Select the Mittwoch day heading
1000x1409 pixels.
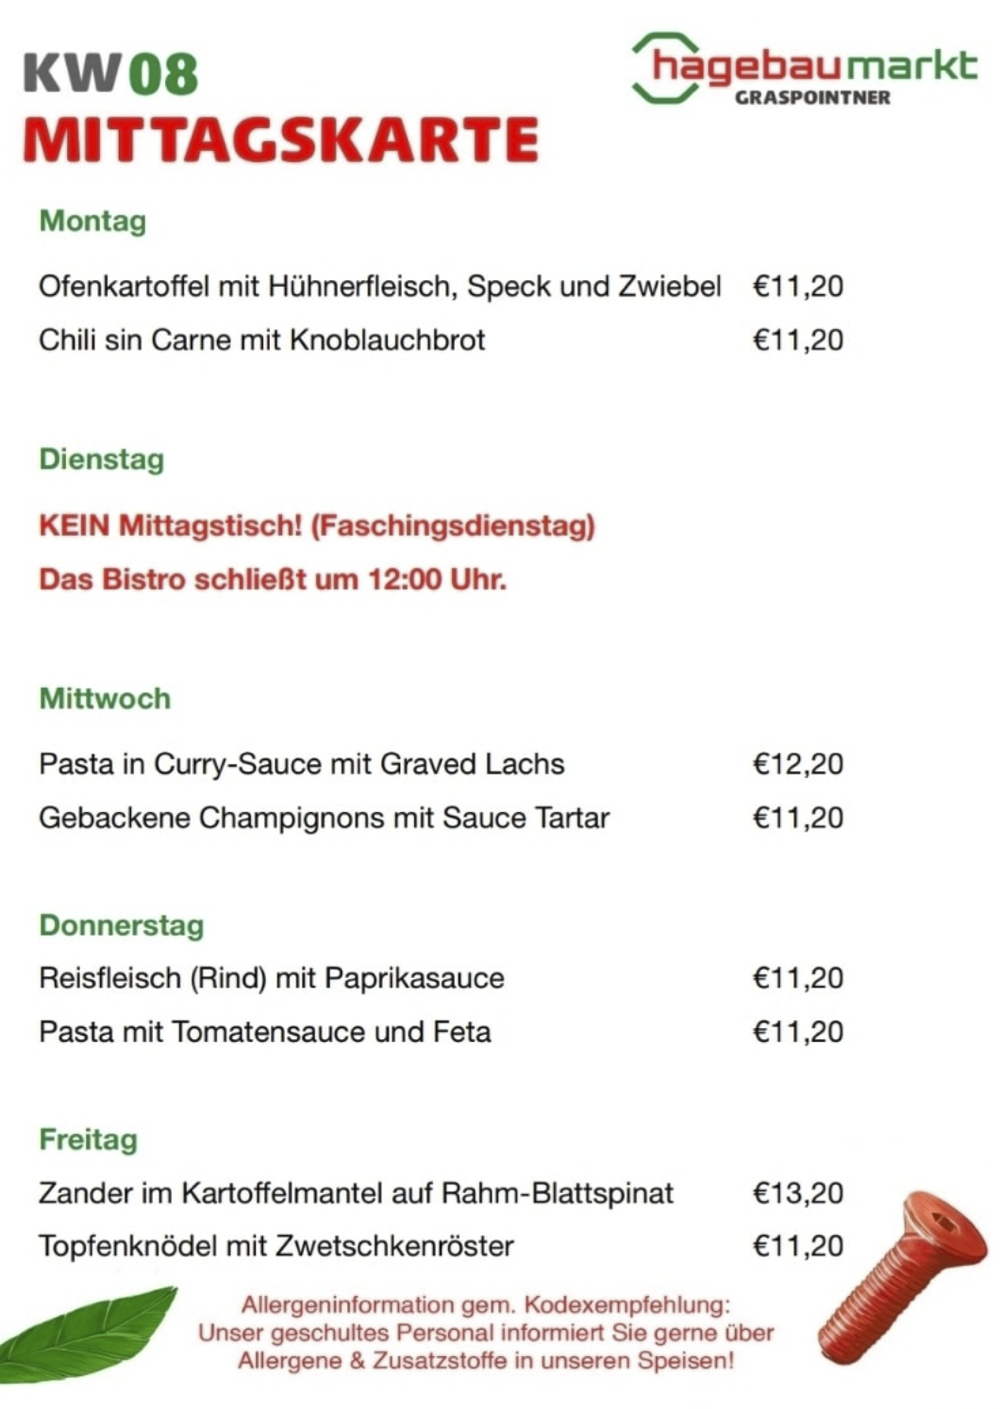tap(104, 698)
